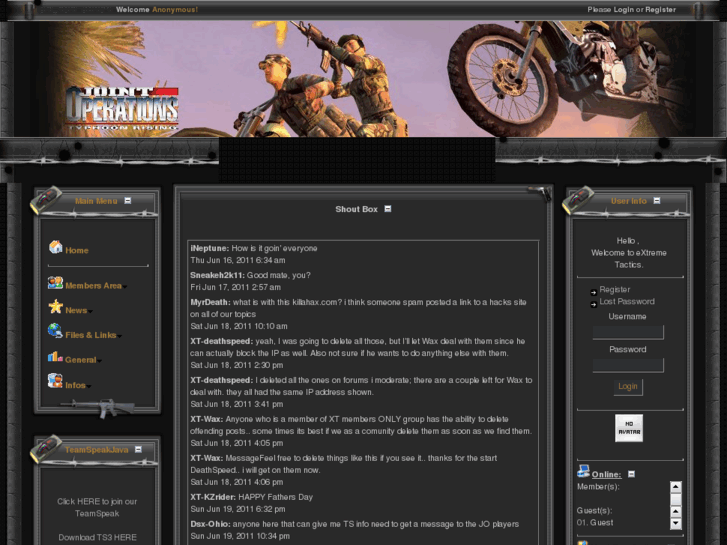Click iNeptune username in Shout Box

(210, 248)
